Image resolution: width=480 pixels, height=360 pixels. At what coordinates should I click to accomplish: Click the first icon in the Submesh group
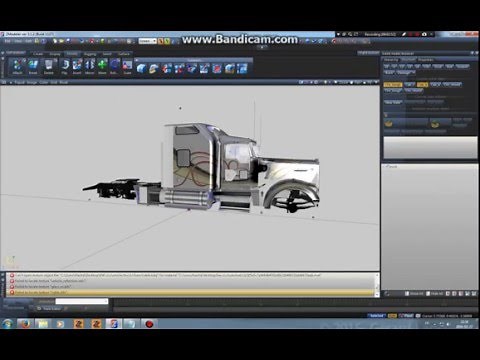(141, 68)
